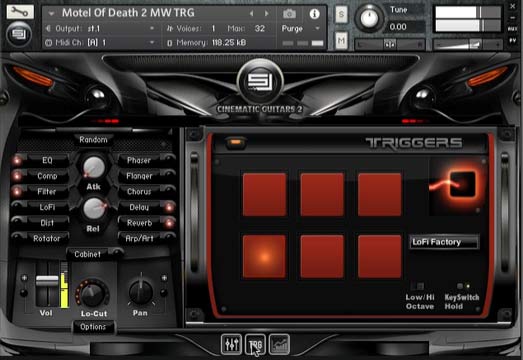The height and width of the screenshot is (360, 523).
Task: Open the graph envelope page icon
Action: (279, 344)
